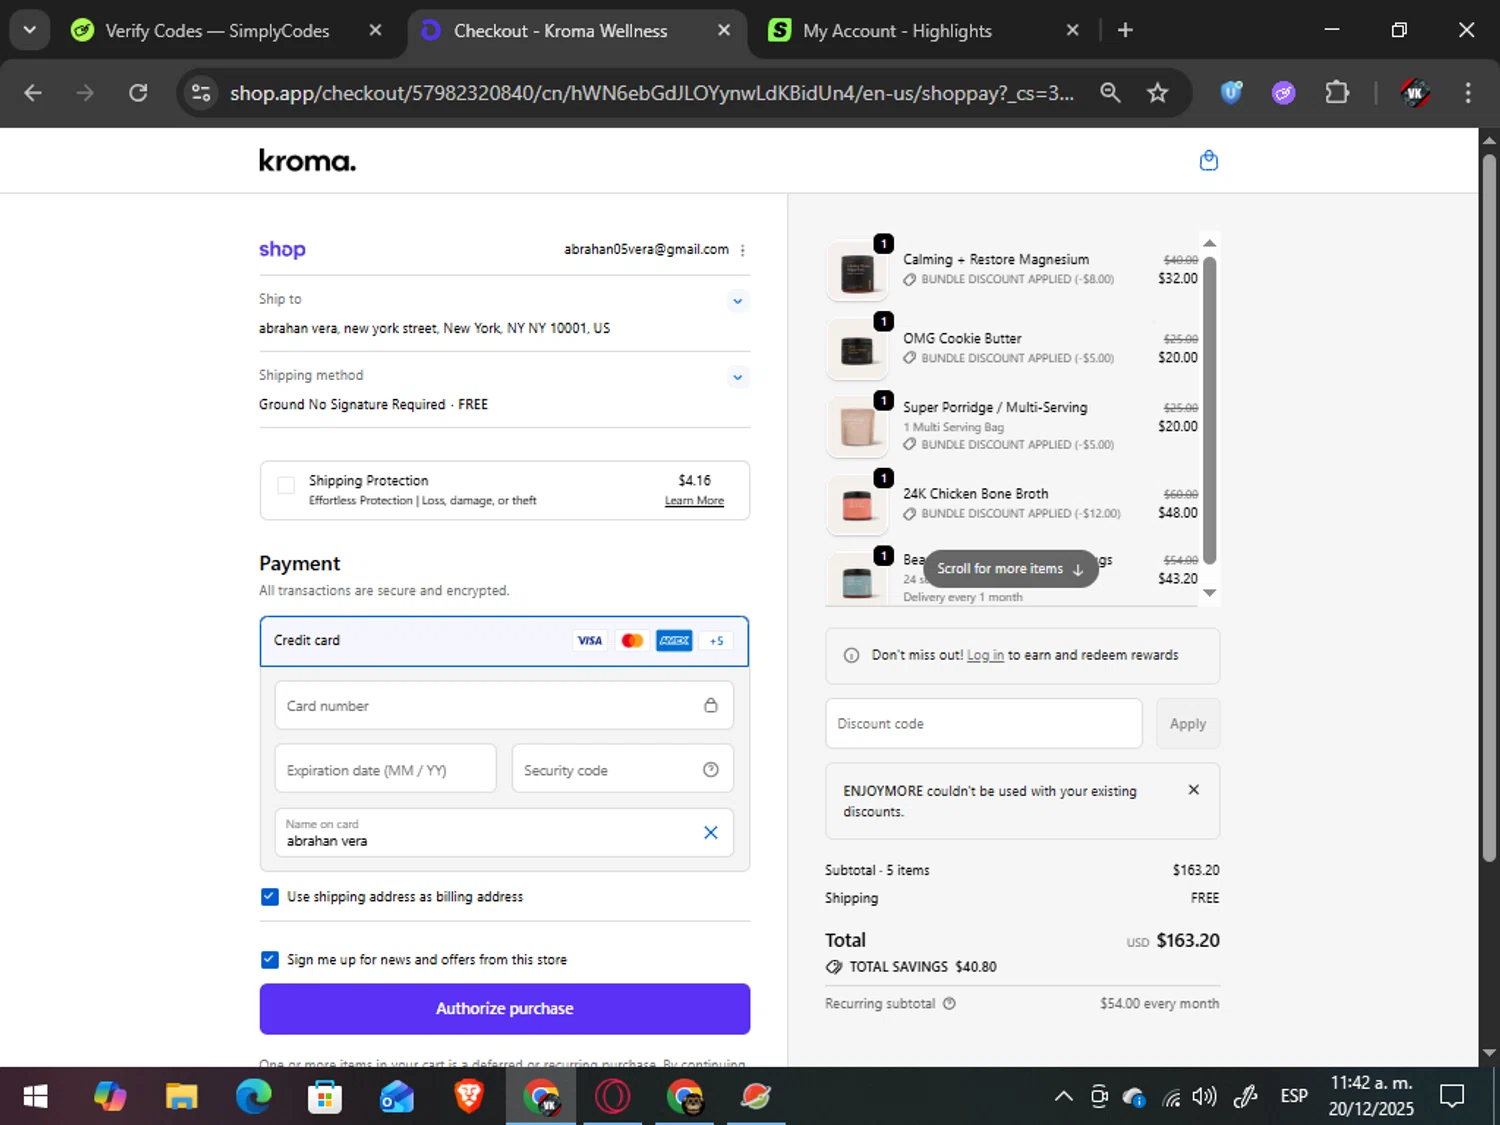Open security code help icon
Viewport: 1500px width, 1125px height.
(710, 769)
